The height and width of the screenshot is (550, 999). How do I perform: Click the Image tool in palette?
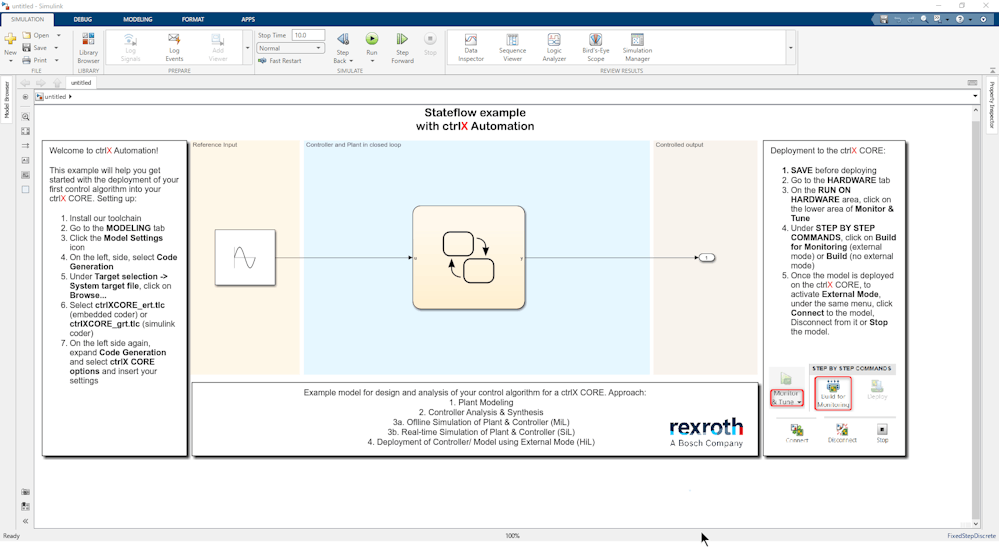25,175
